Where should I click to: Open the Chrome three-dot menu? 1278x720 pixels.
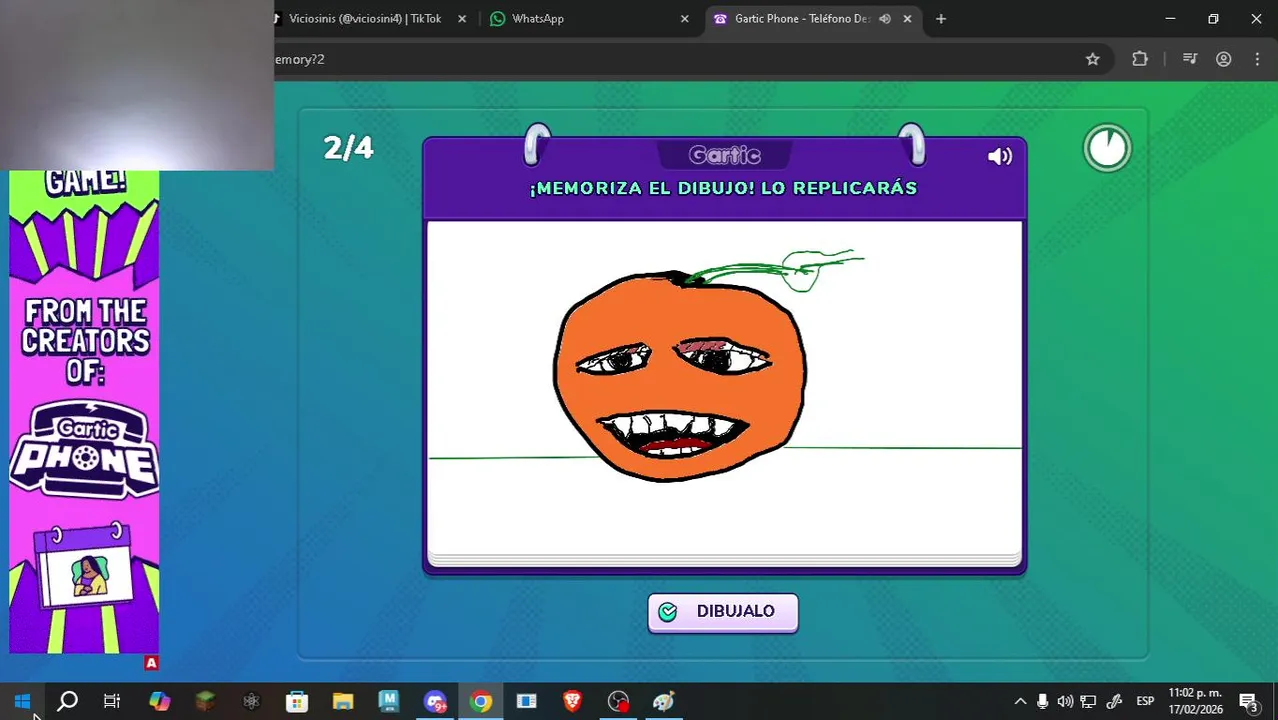coord(1257,59)
